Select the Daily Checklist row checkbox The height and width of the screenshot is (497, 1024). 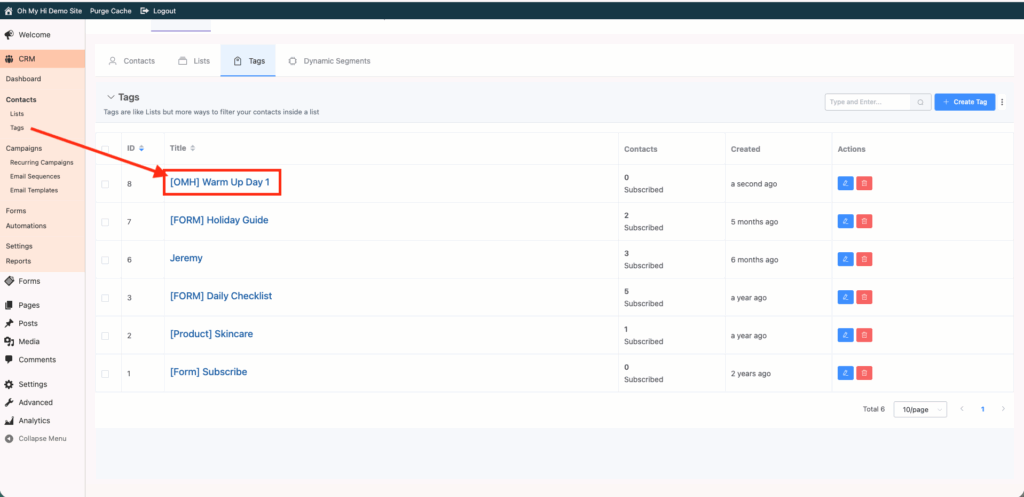105,297
